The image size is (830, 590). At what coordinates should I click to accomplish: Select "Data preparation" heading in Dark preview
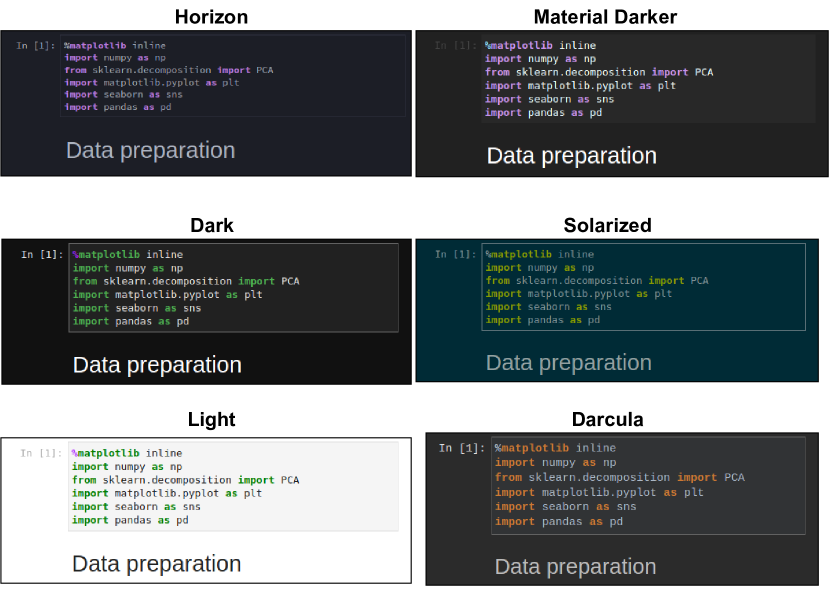pos(157,365)
